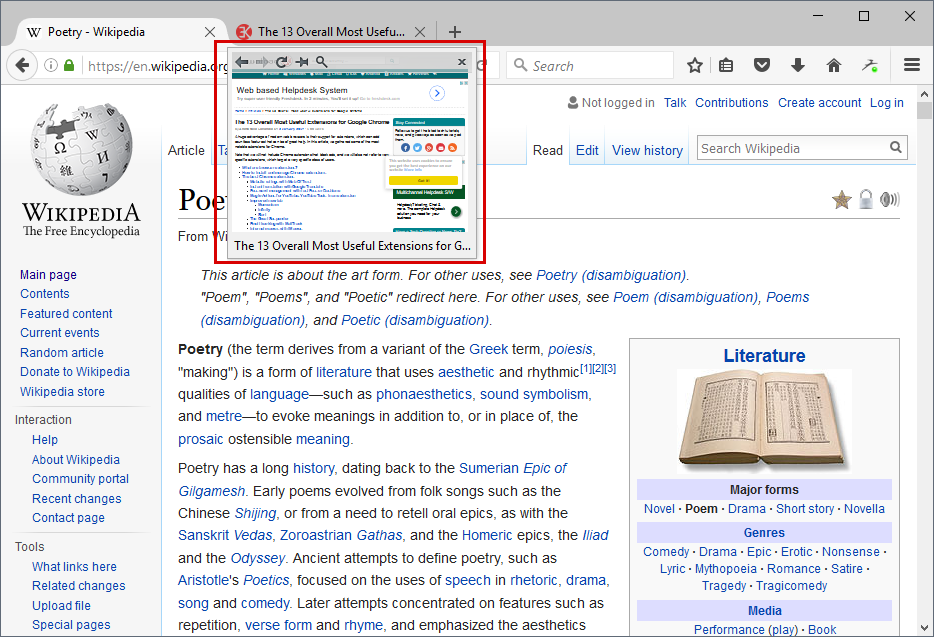Click magnifier icon in tab preview popup
Screen dimensions: 934x637
(321, 61)
